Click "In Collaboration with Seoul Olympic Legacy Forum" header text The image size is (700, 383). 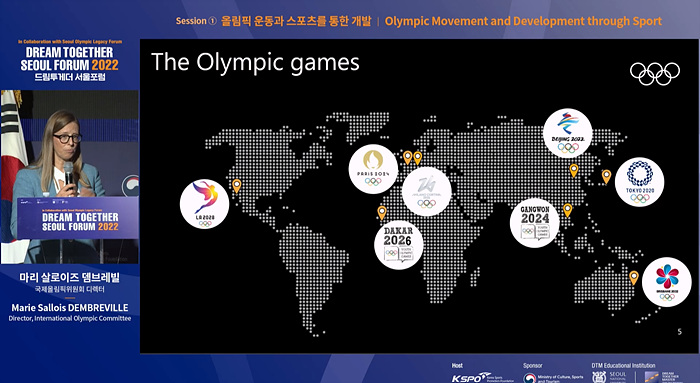coord(70,42)
